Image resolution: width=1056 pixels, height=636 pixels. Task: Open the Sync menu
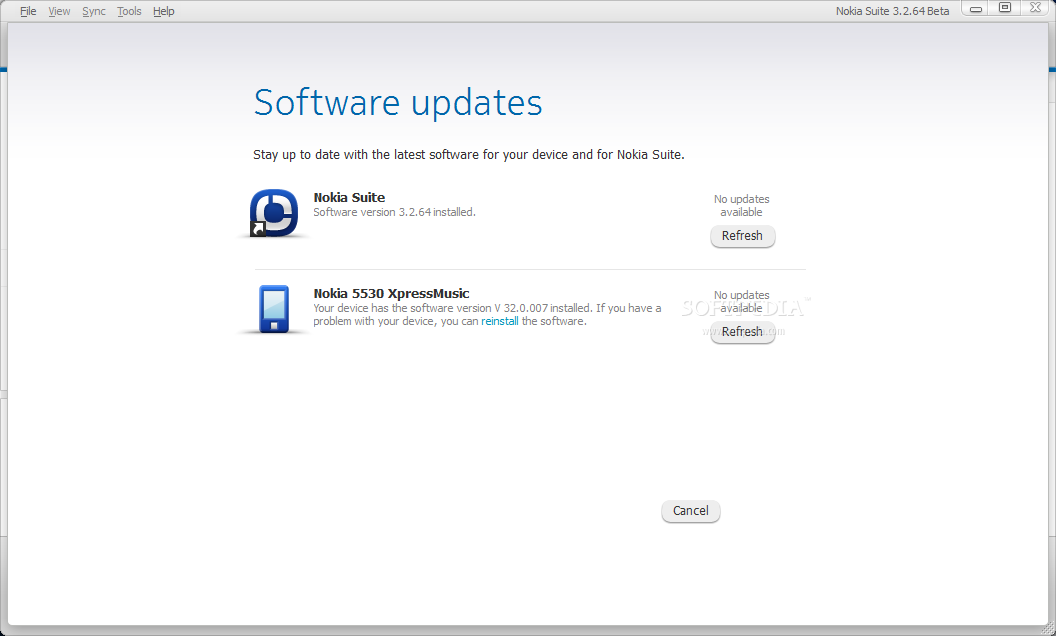pos(94,11)
